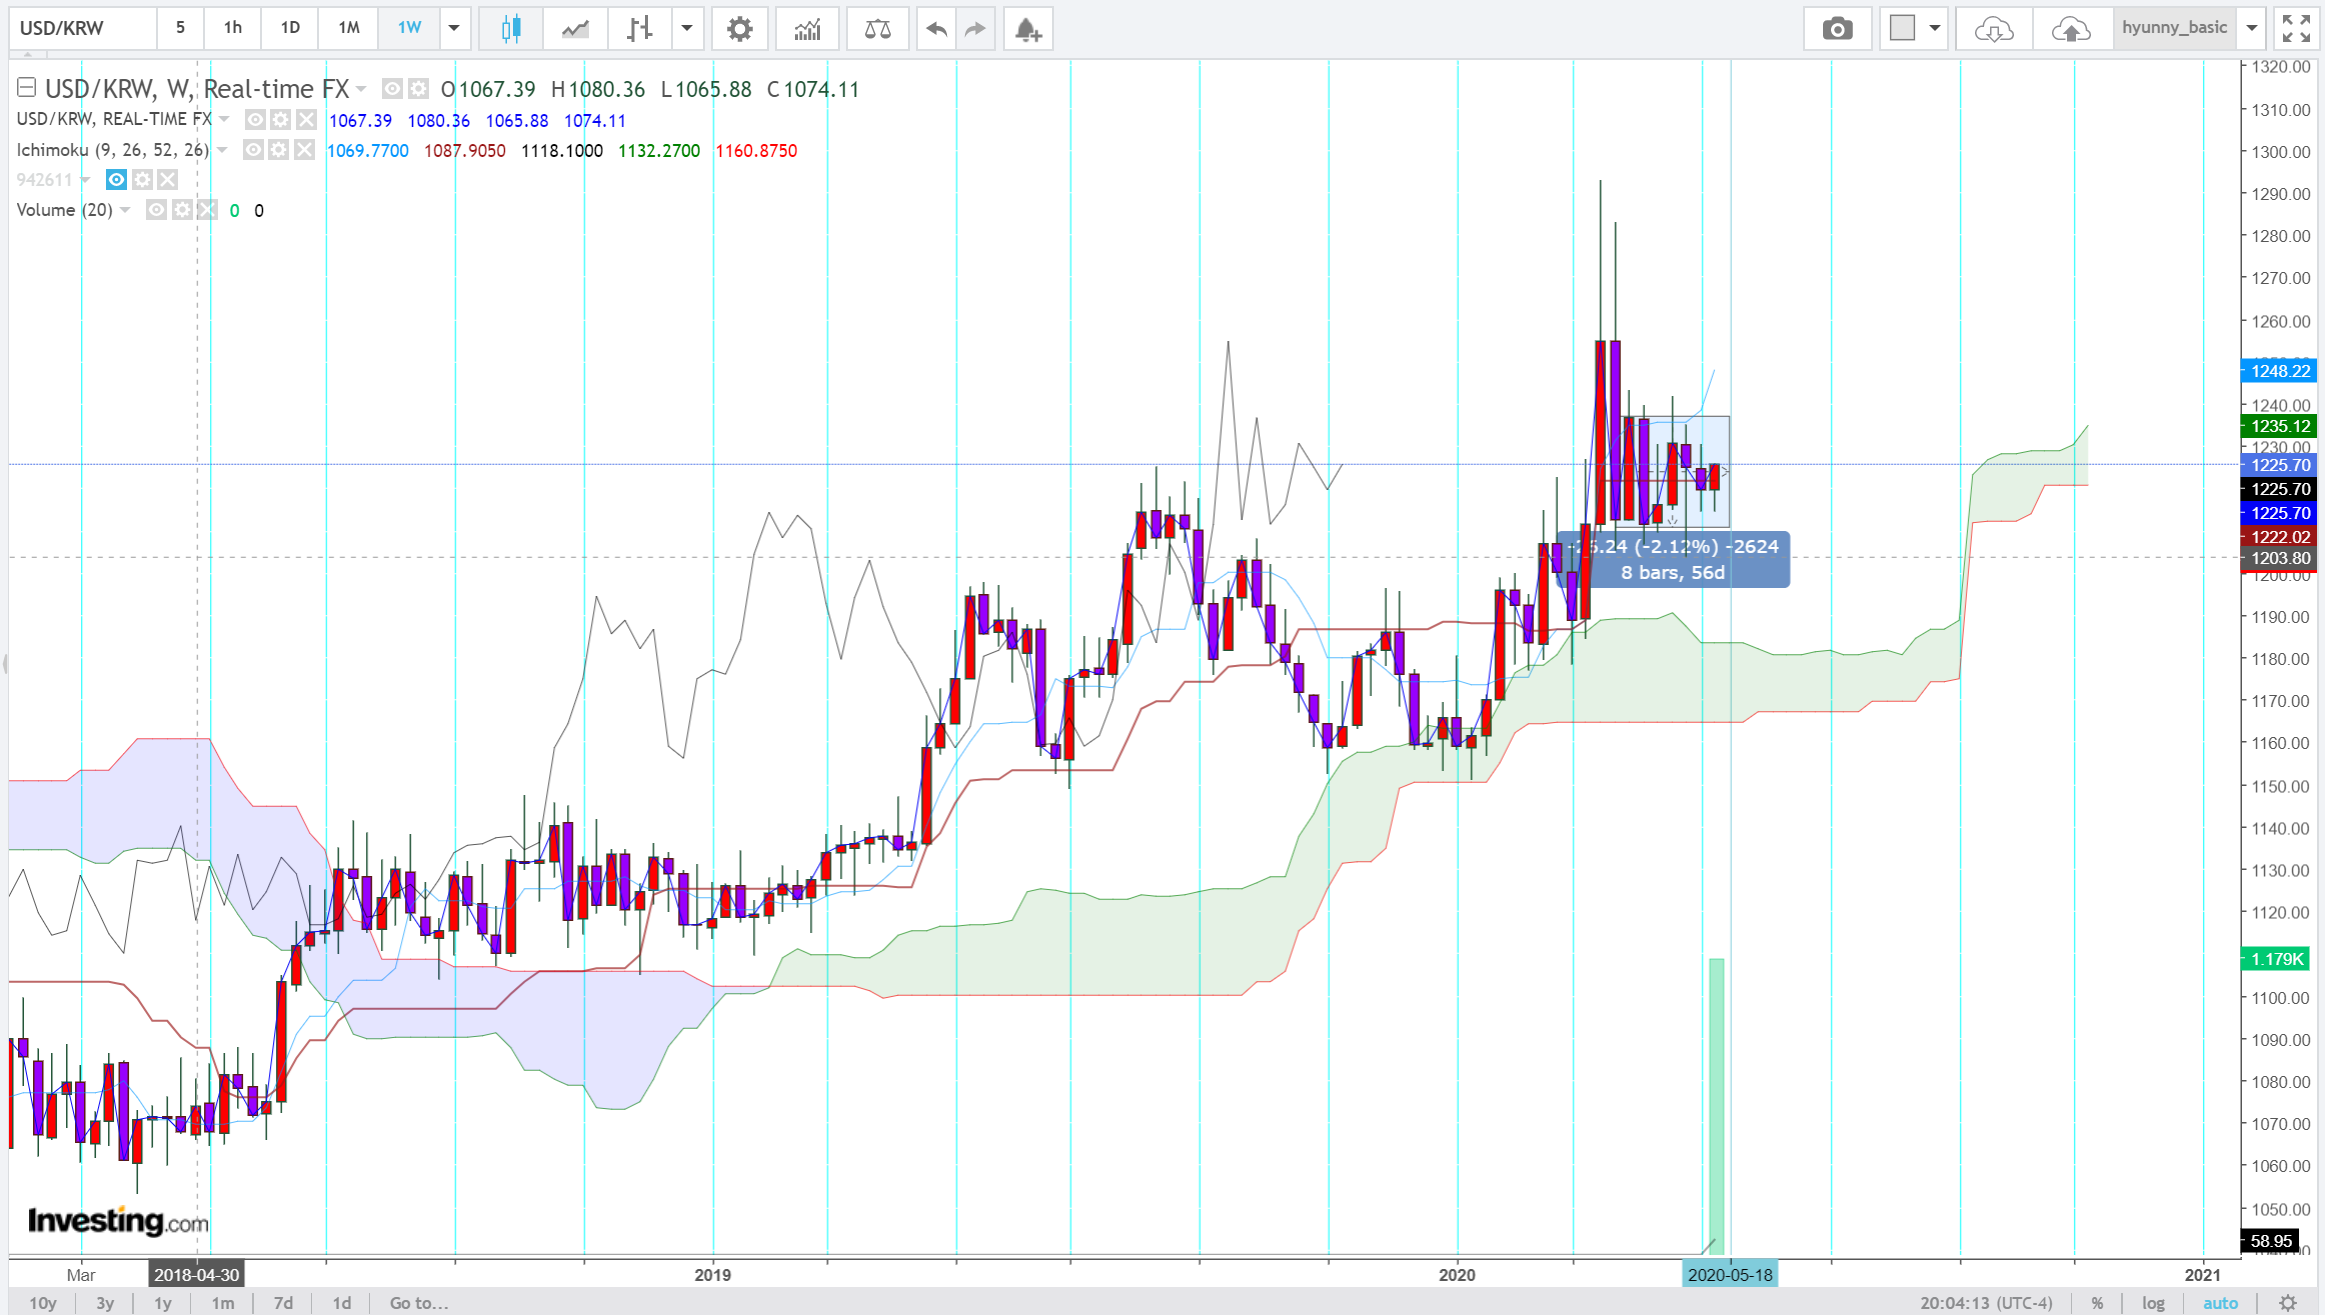Show the hidden 942611 study

117,180
